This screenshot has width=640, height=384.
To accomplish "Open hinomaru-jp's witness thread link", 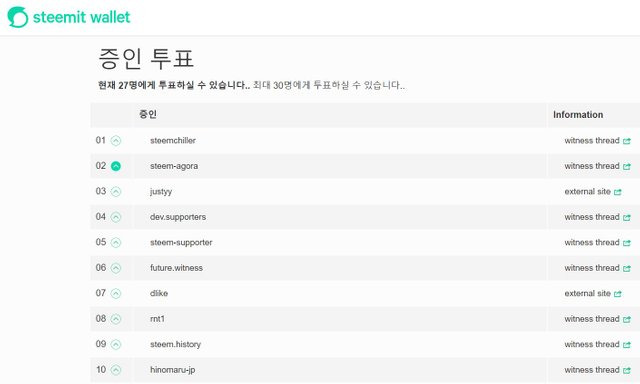I will pyautogui.click(x=597, y=370).
